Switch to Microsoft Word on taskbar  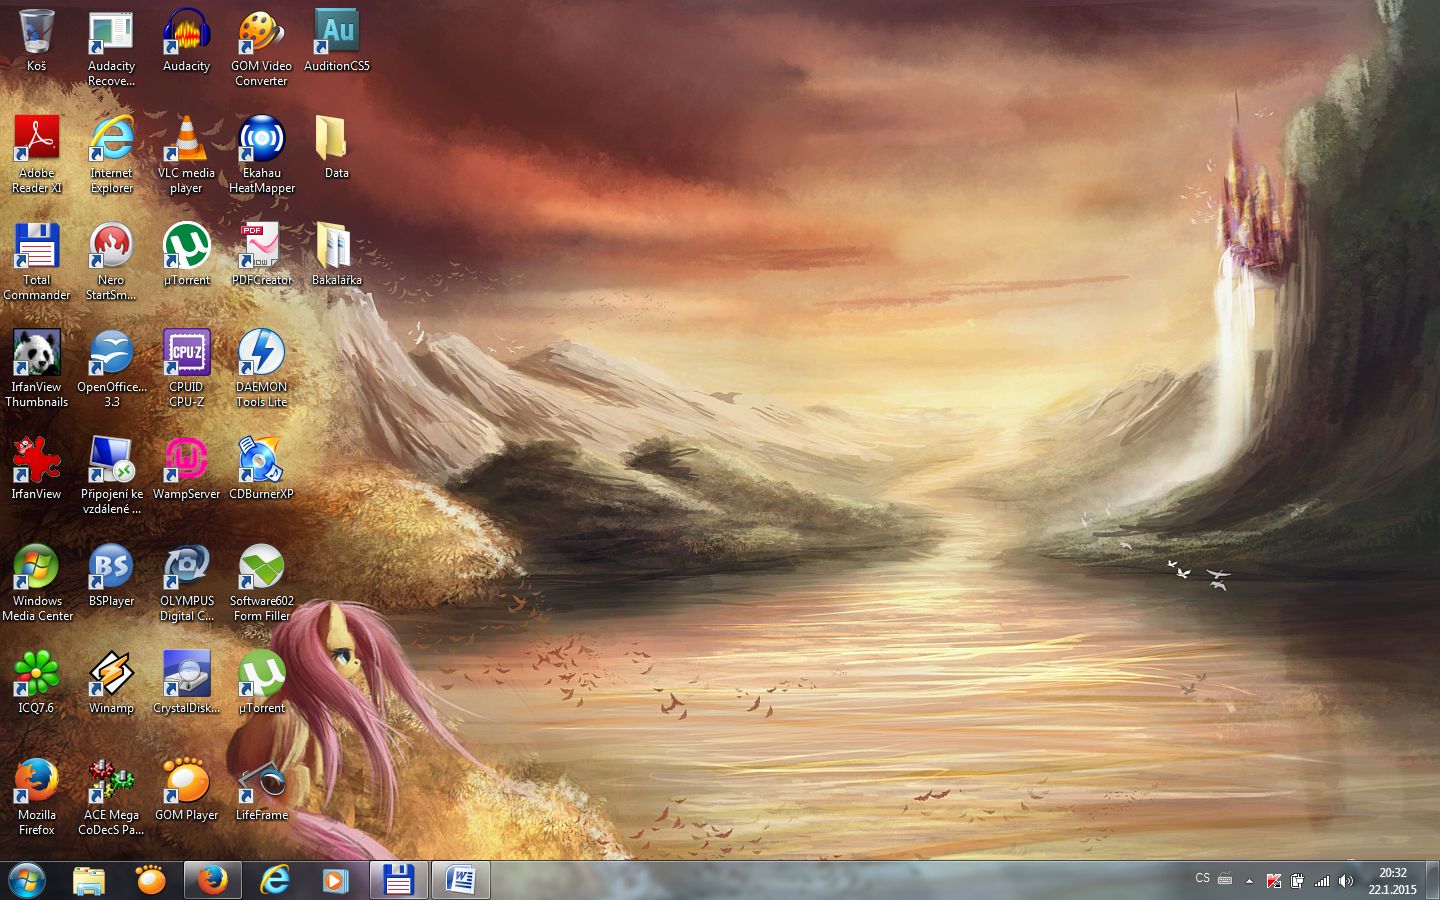pos(461,880)
